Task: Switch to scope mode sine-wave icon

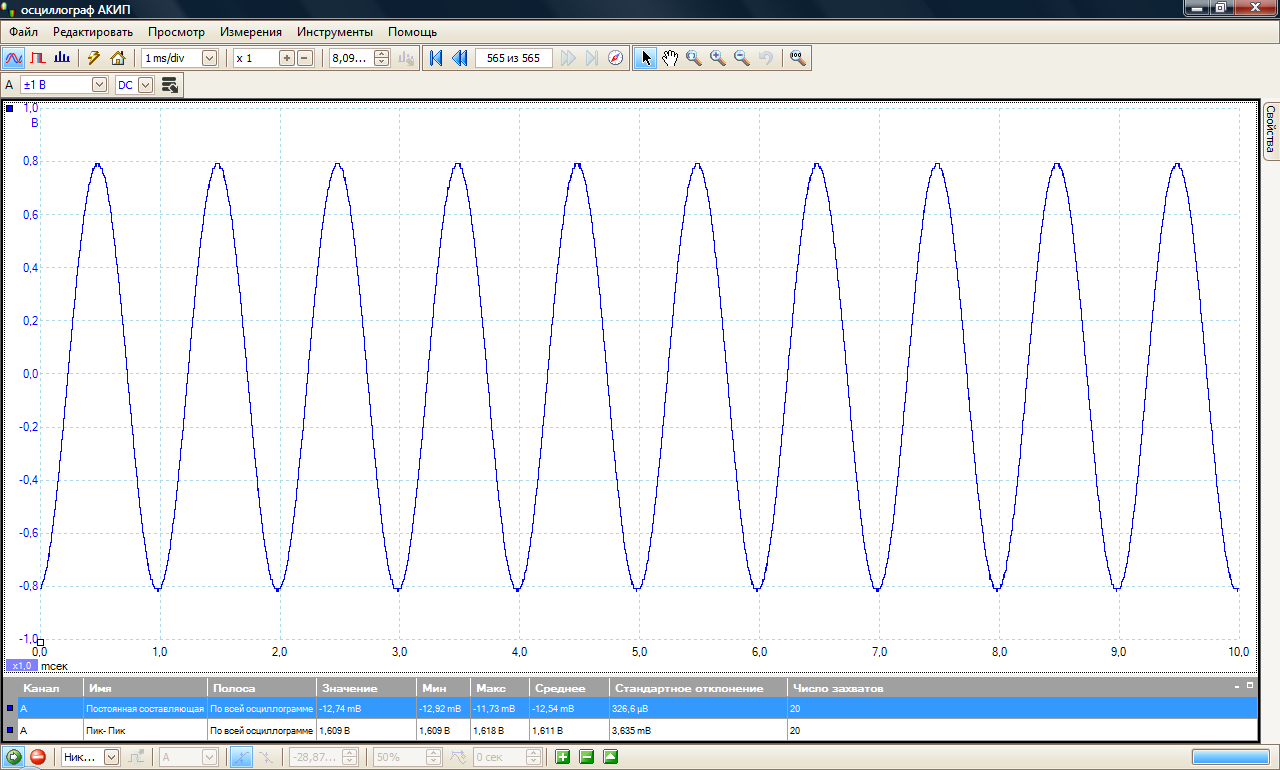Action: [14, 58]
